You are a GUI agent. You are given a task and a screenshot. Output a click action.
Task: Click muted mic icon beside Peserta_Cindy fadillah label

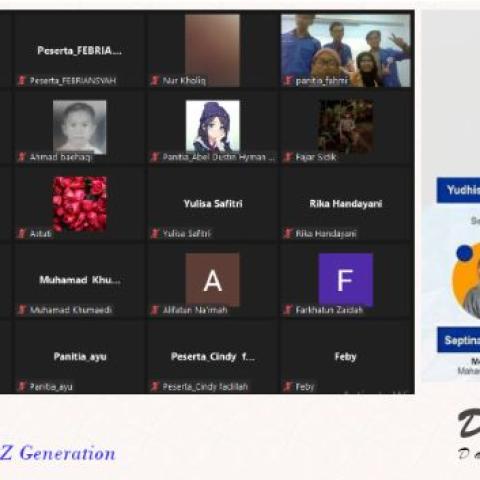pyautogui.click(x=155, y=386)
